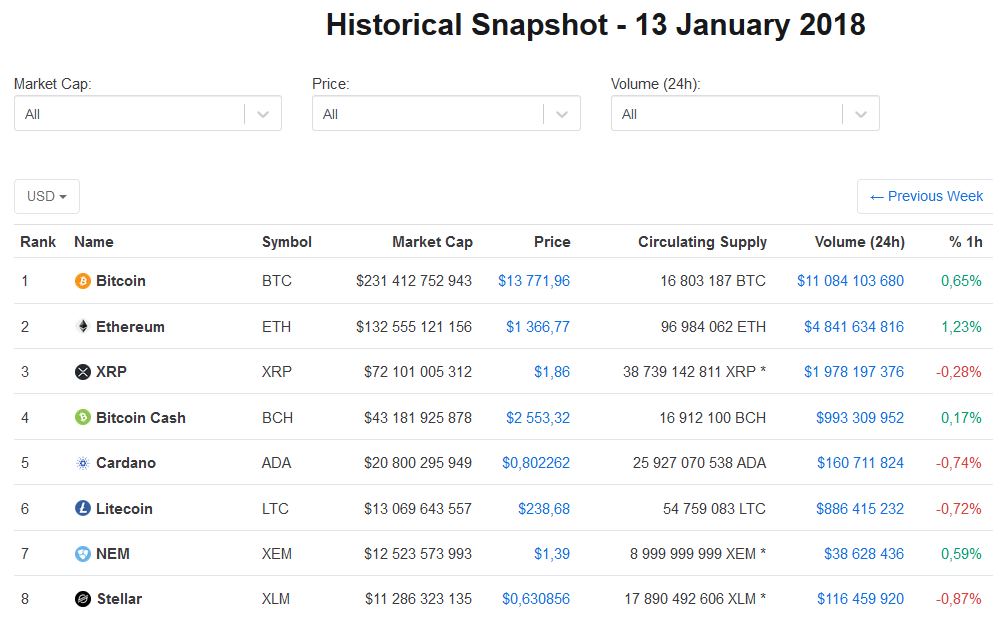Click Stellar volume $116 459 920
This screenshot has height=618, width=993.
coord(860,598)
